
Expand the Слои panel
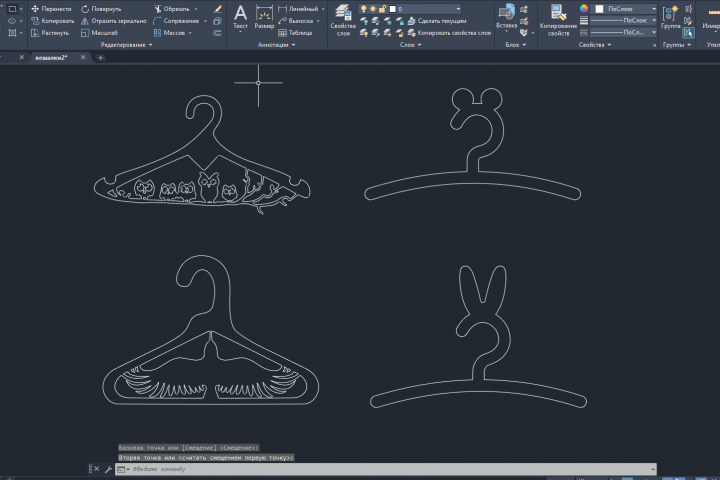pyautogui.click(x=411, y=45)
